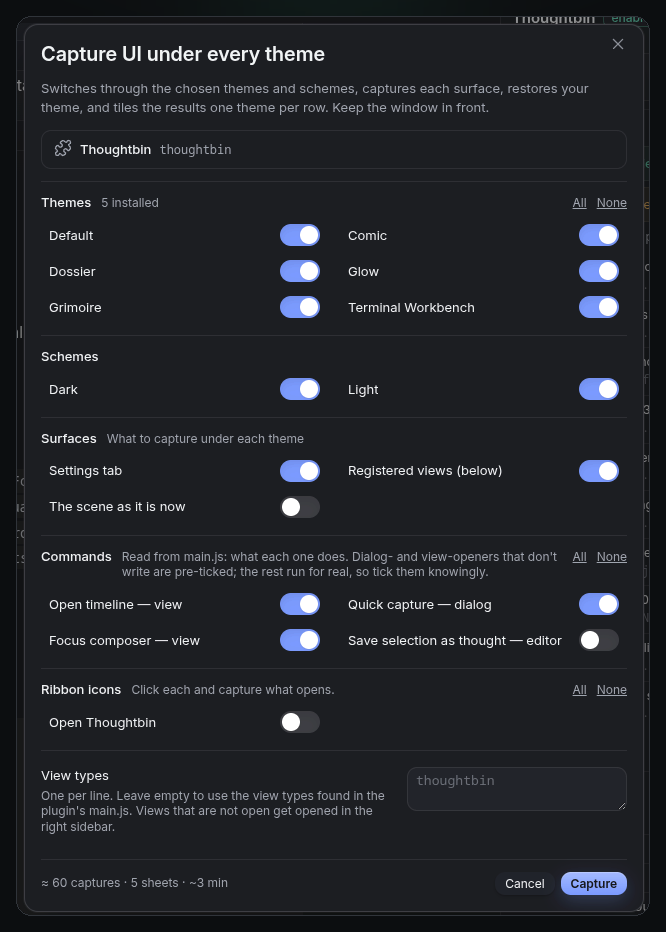
Task: Click the Thoughtbin plugin name
Action: [x=115, y=149]
